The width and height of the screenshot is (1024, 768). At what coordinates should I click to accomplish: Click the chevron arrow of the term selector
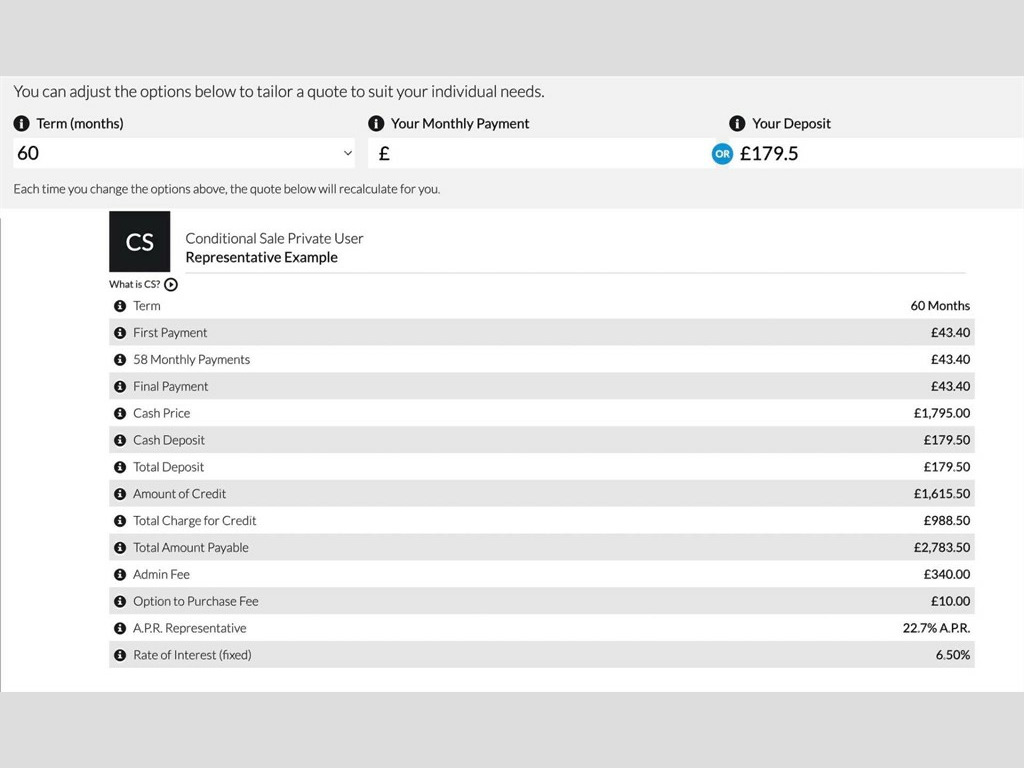(347, 153)
